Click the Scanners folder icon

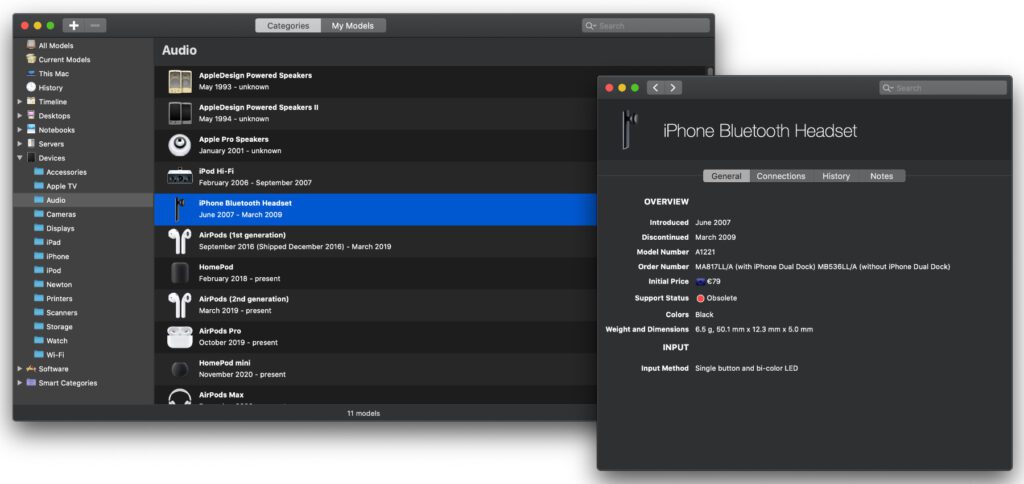(x=39, y=313)
